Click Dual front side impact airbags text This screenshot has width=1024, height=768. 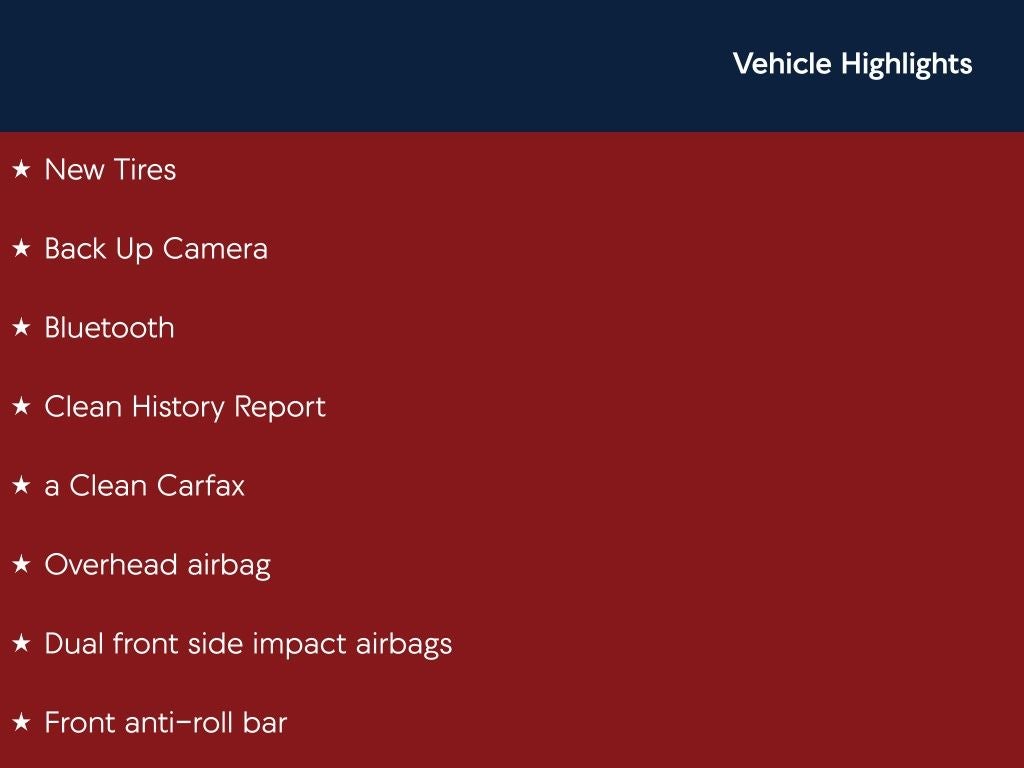point(248,644)
